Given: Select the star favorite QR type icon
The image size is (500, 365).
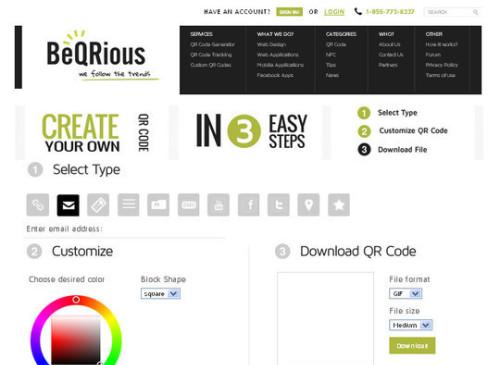Looking at the screenshot, I should point(339,205).
